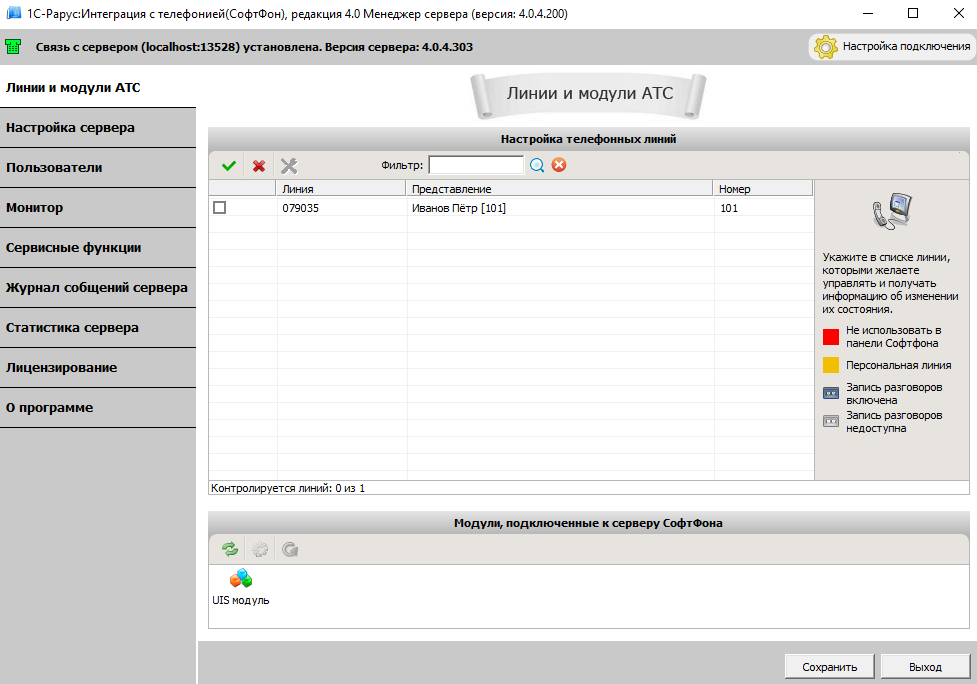This screenshot has width=977, height=684.
Task: Refresh modules list with green arrows icon
Action: pyautogui.click(x=230, y=549)
